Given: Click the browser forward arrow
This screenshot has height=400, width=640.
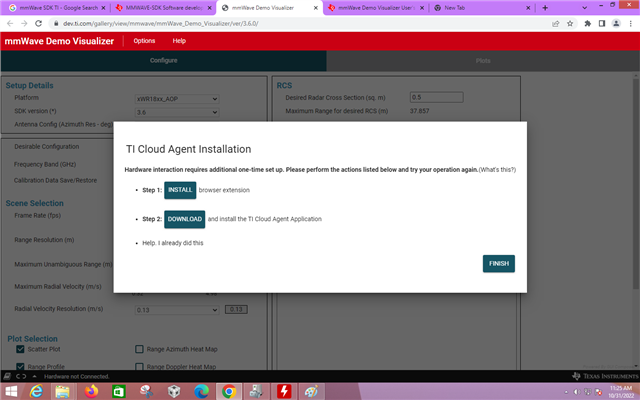Looking at the screenshot, I should pos(24,24).
